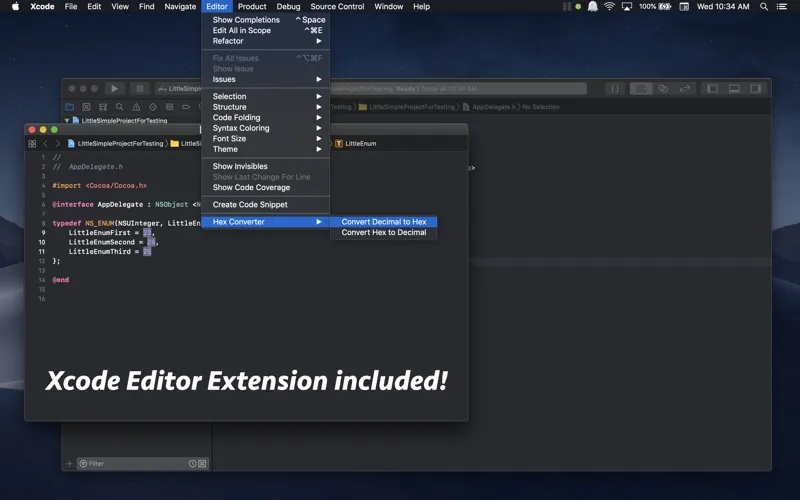Viewport: 800px width, 500px height.
Task: Open the Apple menu
Action: pyautogui.click(x=15, y=7)
